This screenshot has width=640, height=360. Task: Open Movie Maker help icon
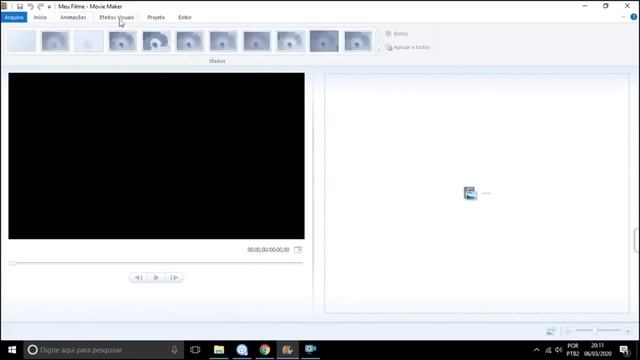pyautogui.click(x=633, y=17)
